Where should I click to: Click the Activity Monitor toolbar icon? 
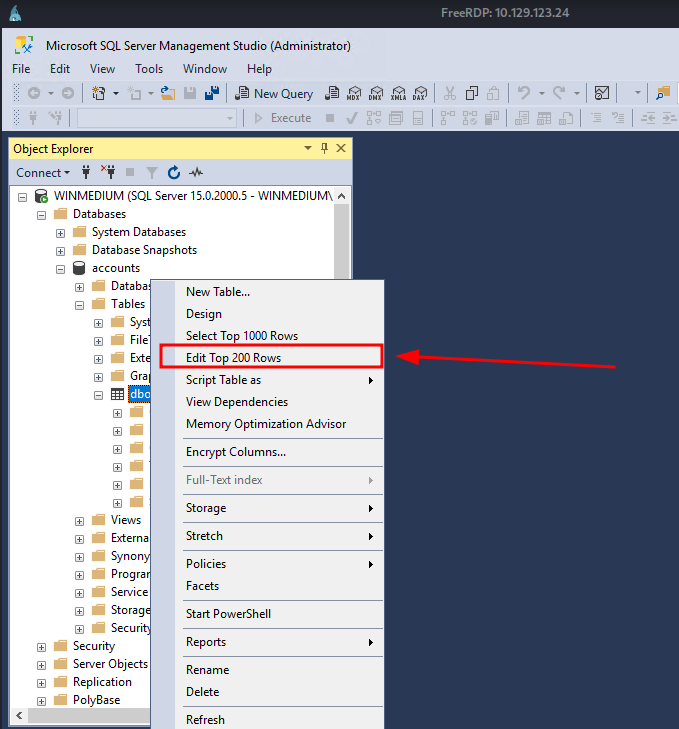pyautogui.click(x=602, y=93)
